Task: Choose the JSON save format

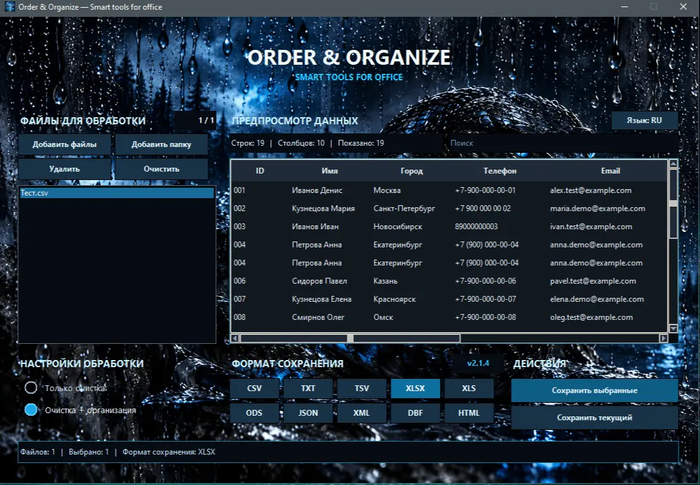Action: 308,413
